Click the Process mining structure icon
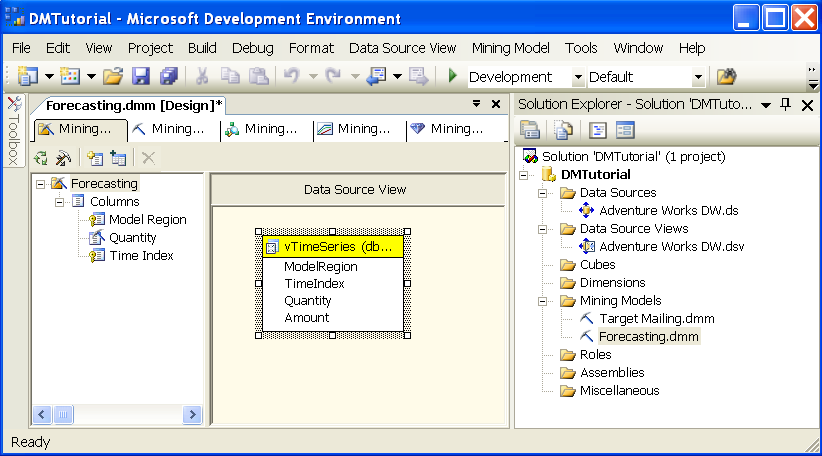Screen dimensions: 822x456 [x=41, y=158]
